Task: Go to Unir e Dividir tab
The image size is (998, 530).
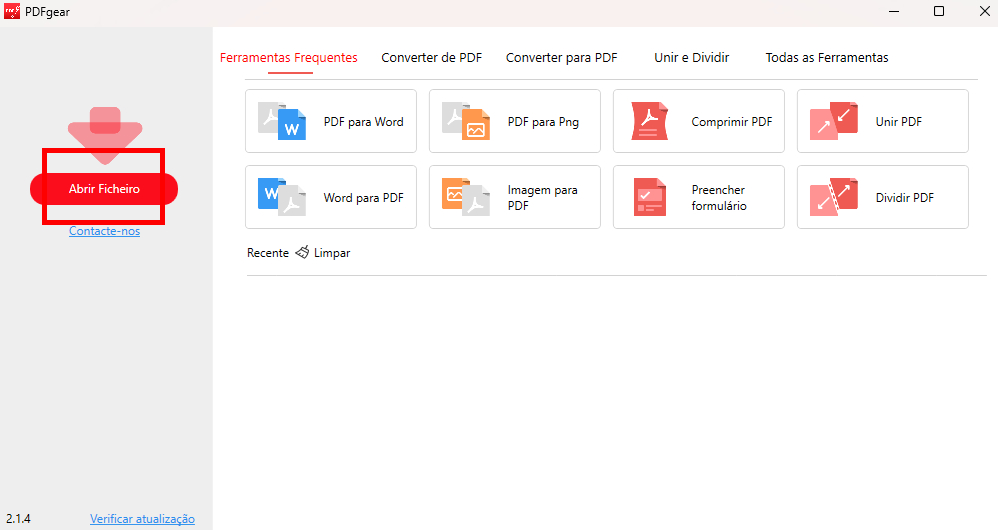Action: [691, 58]
